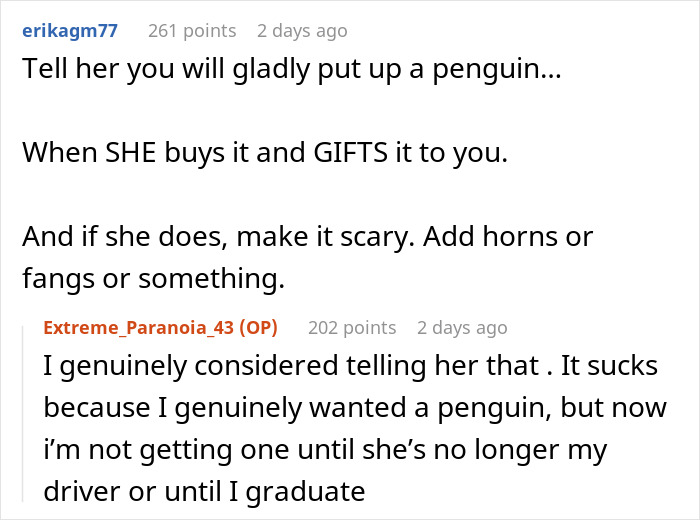
Task: Open Extreme_Paranoia_43 user profile
Action: coord(144,328)
